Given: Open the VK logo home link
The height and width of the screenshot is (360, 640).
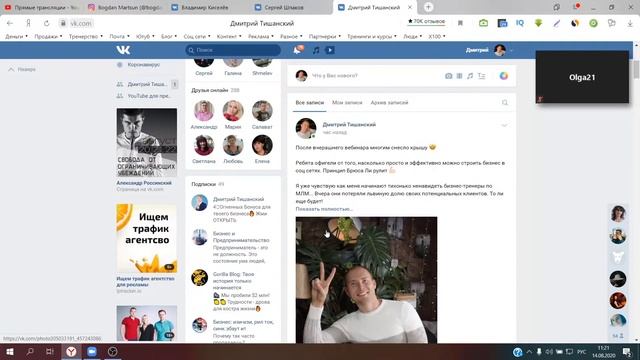Looking at the screenshot, I should [123, 50].
